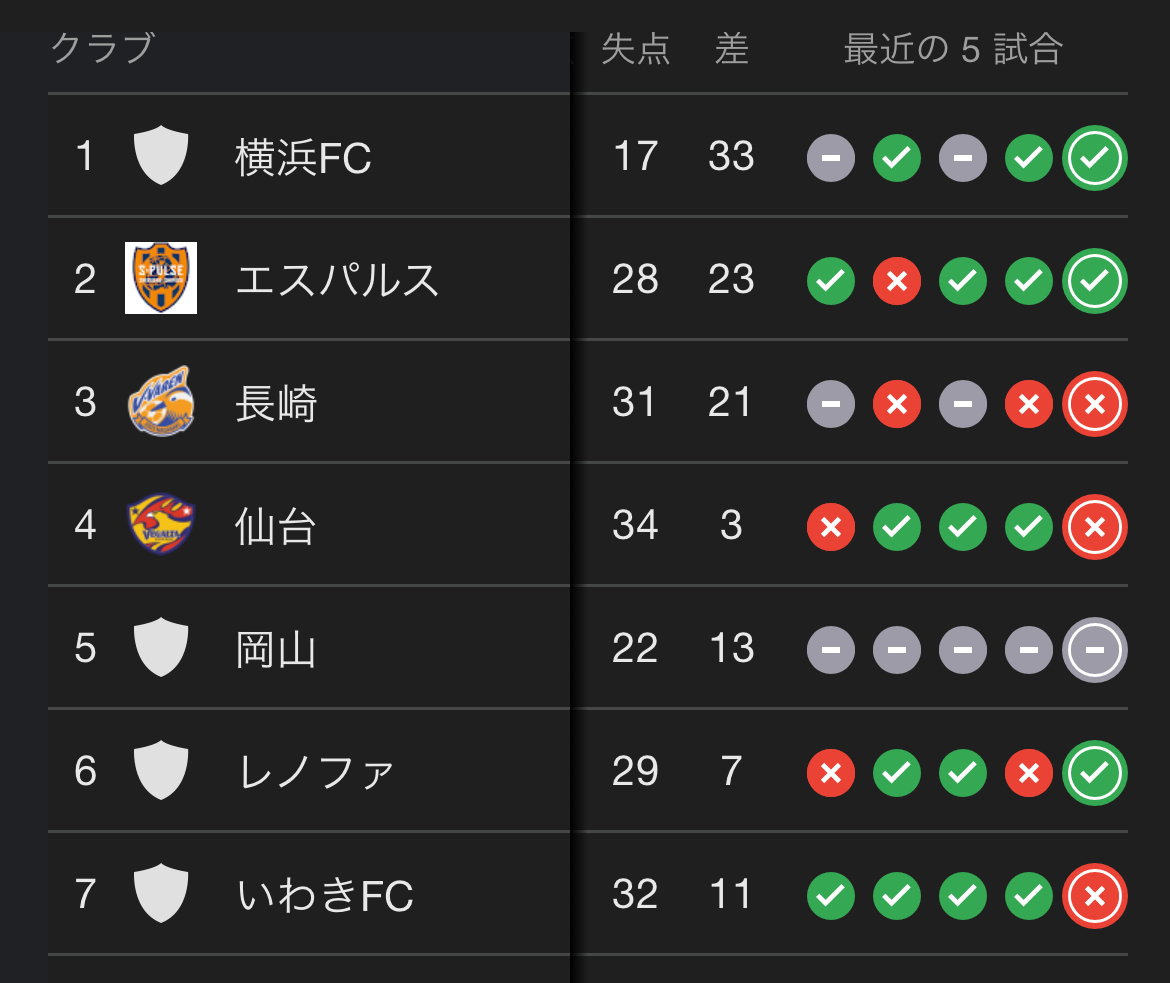Click the Vegalta Sendai club logo
The height and width of the screenshot is (983, 1170).
coord(161,525)
